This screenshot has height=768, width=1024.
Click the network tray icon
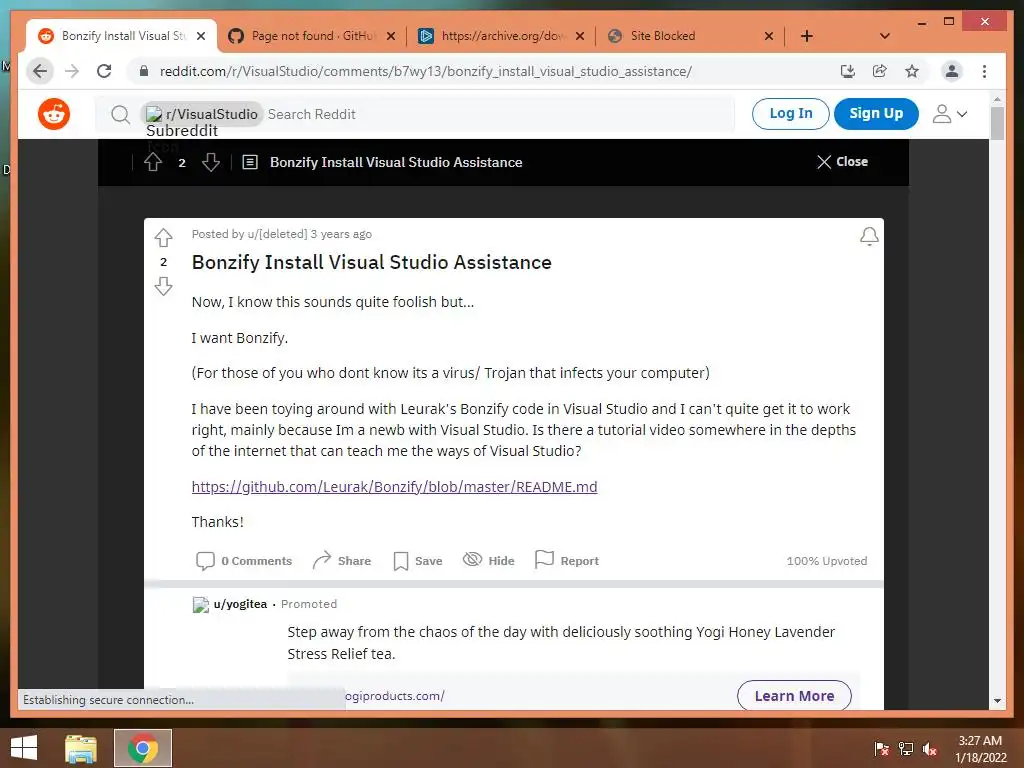point(906,749)
